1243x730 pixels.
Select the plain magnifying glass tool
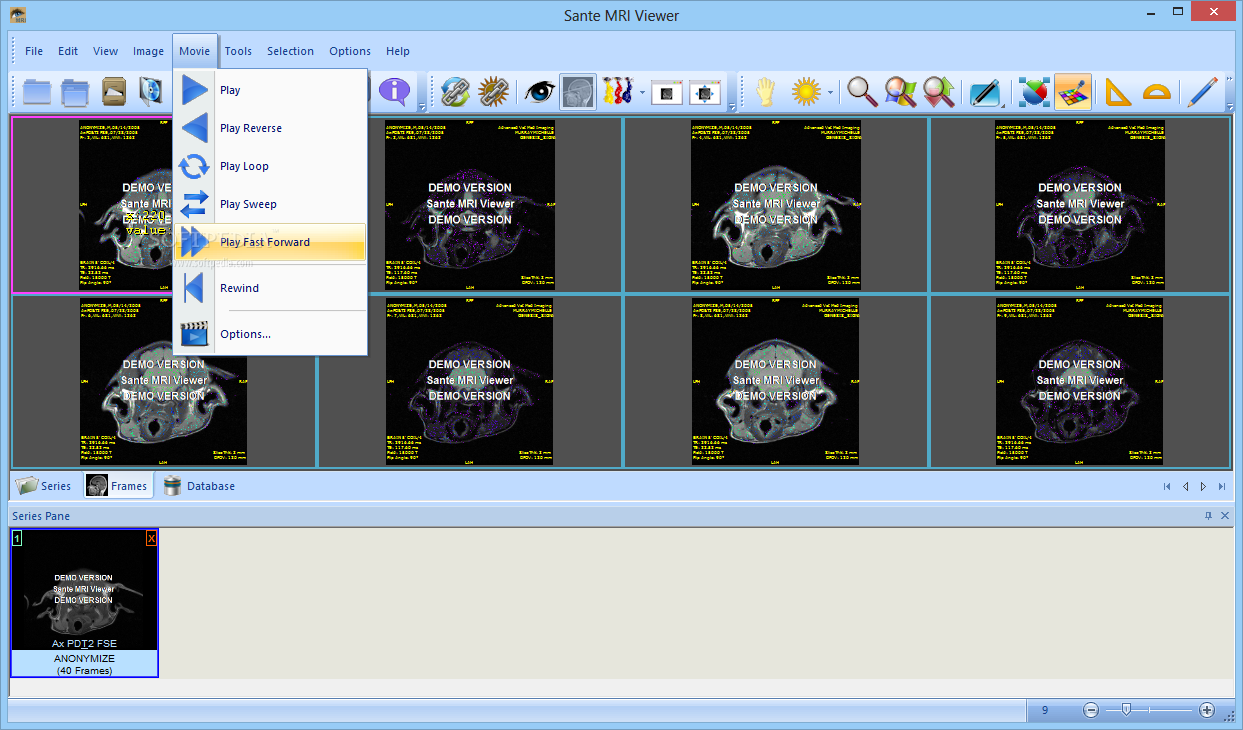[x=862, y=92]
